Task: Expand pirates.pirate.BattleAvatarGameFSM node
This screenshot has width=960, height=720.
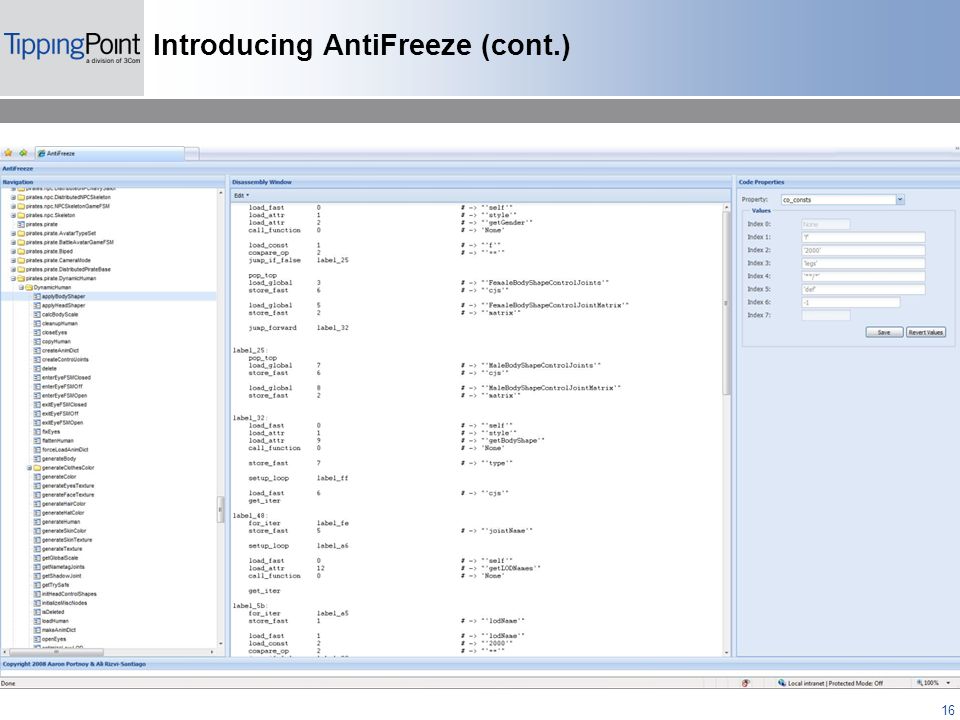Action: coord(13,243)
